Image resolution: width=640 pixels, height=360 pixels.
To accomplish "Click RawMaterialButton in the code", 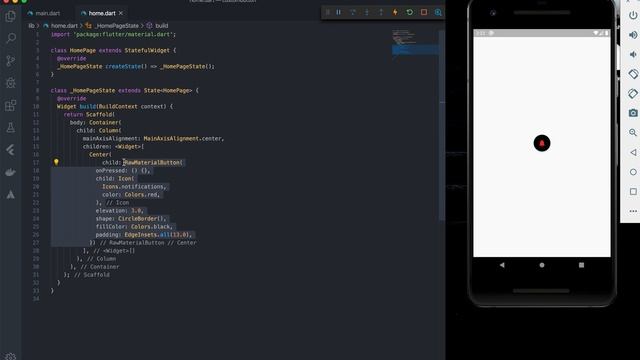I will (152, 162).
